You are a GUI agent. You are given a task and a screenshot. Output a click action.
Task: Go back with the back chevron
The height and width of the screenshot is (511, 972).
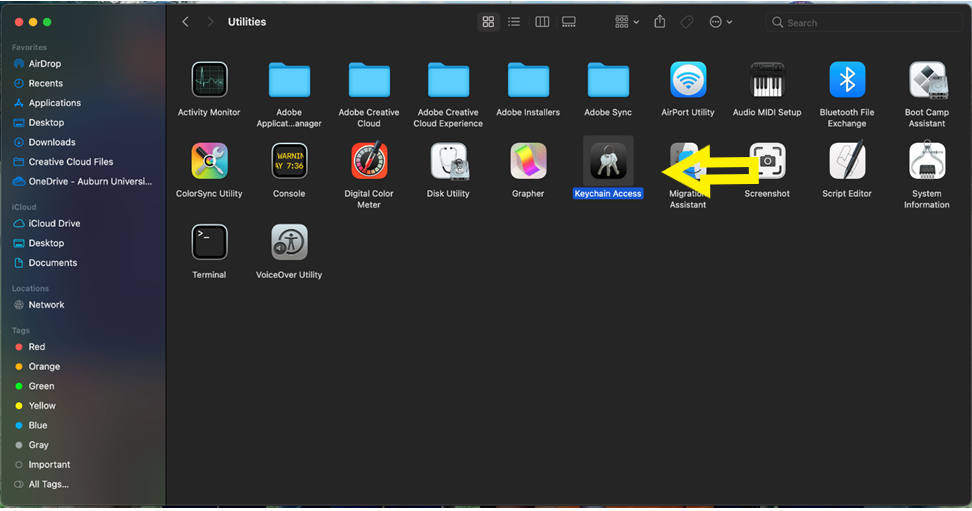[185, 22]
